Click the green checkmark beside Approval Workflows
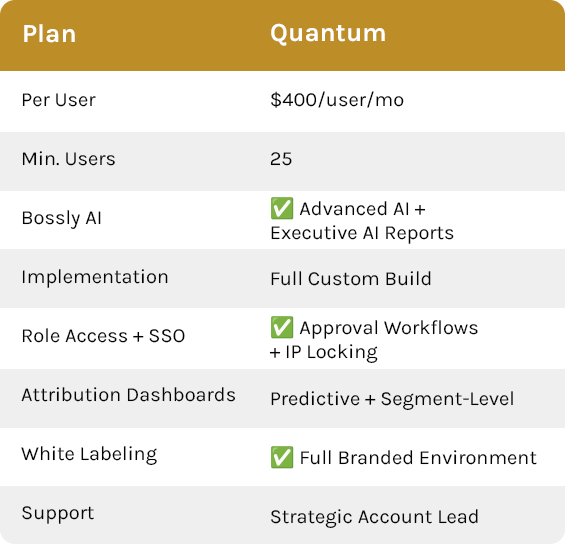Viewport: 565px width, 544px height. 282,327
